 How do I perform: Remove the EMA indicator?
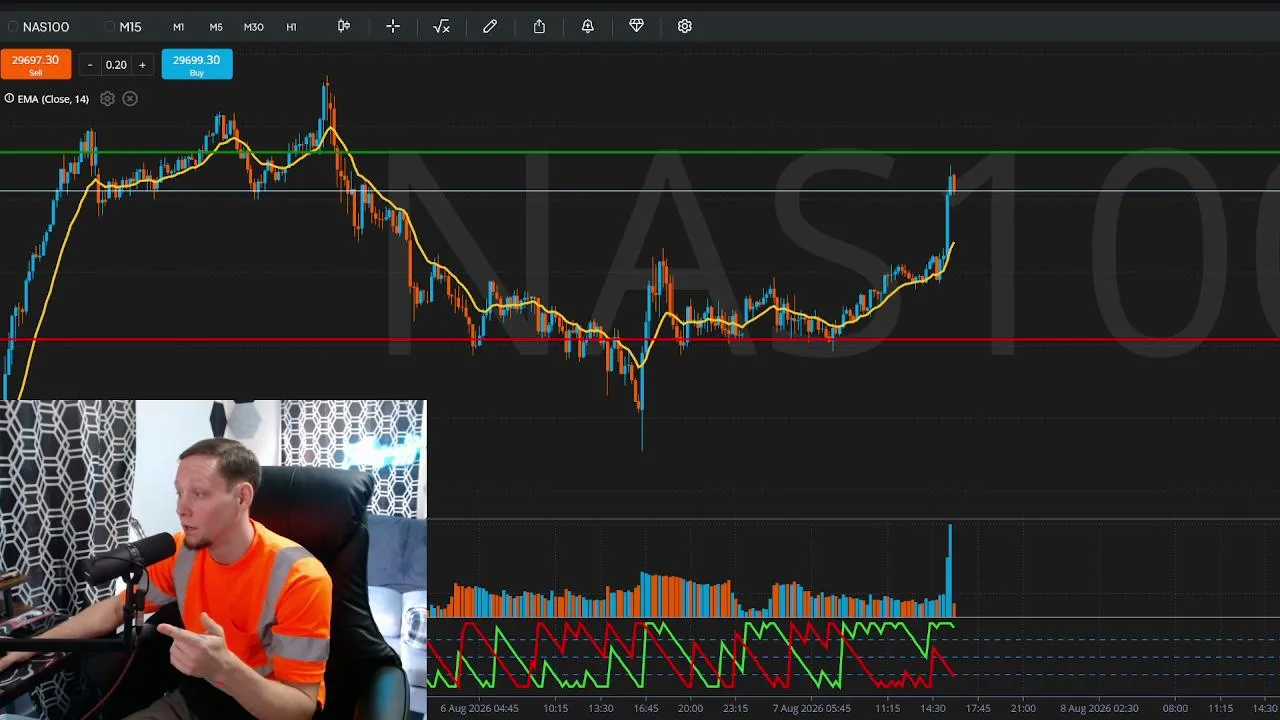(130, 98)
